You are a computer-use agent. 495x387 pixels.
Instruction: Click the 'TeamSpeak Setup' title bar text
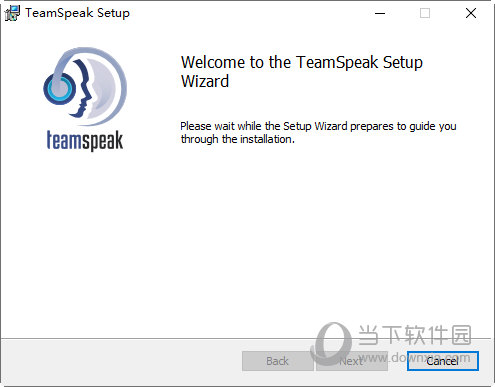coord(77,13)
